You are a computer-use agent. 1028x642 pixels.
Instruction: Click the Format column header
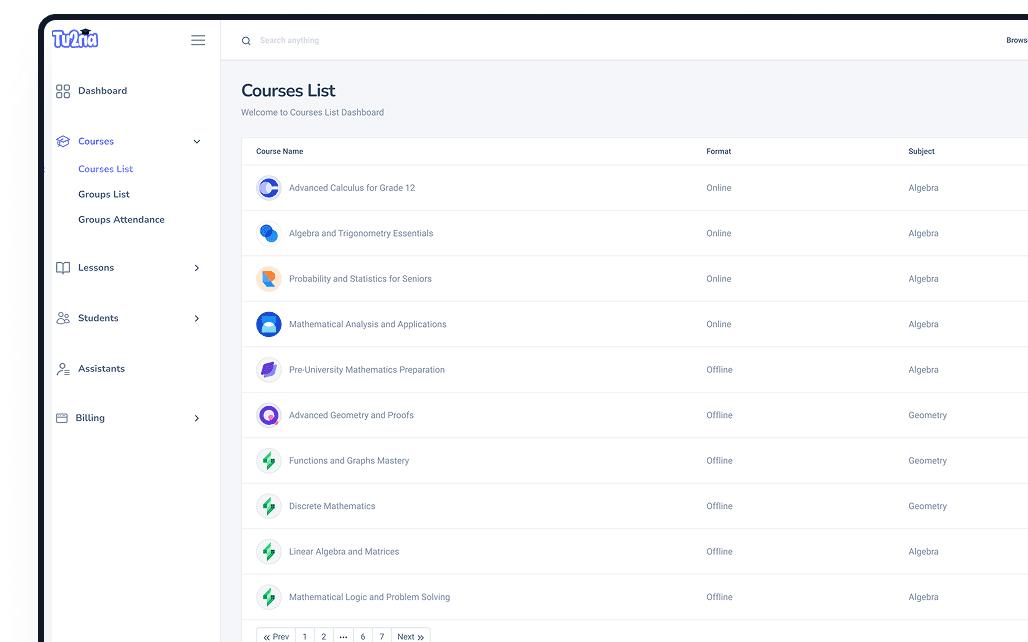[x=719, y=151]
